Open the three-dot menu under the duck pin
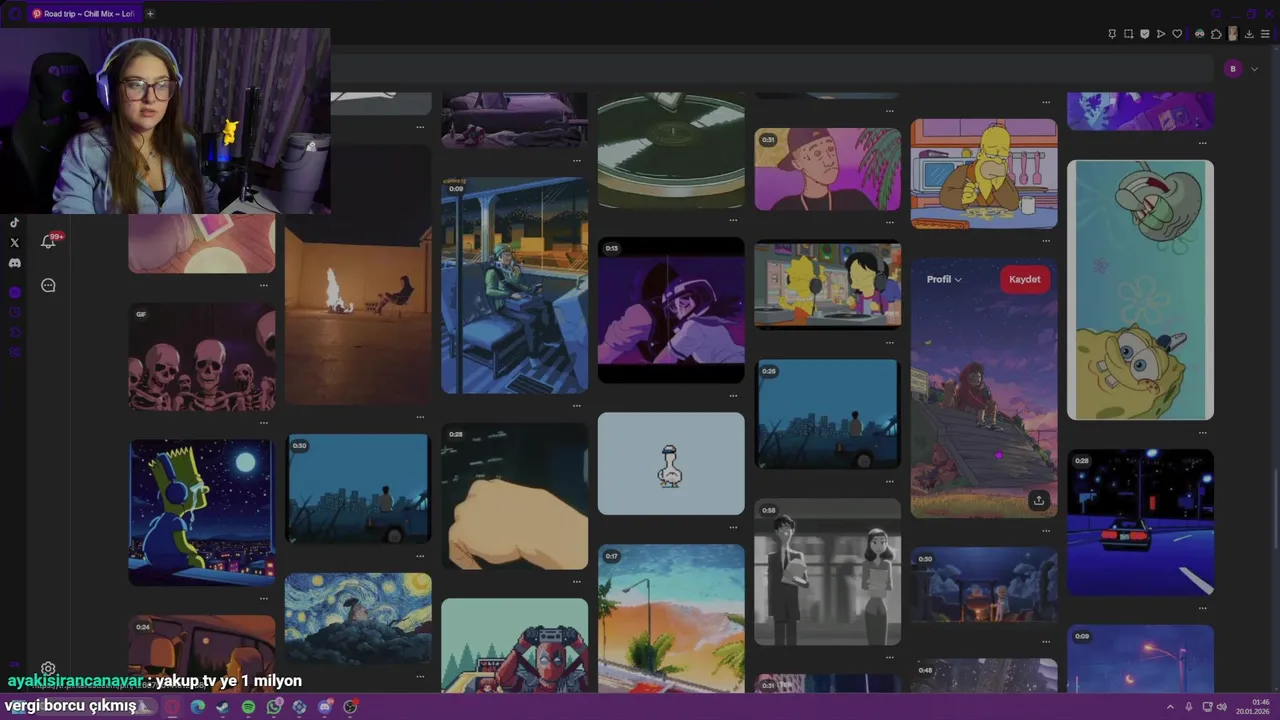The width and height of the screenshot is (1280, 720). 733,526
